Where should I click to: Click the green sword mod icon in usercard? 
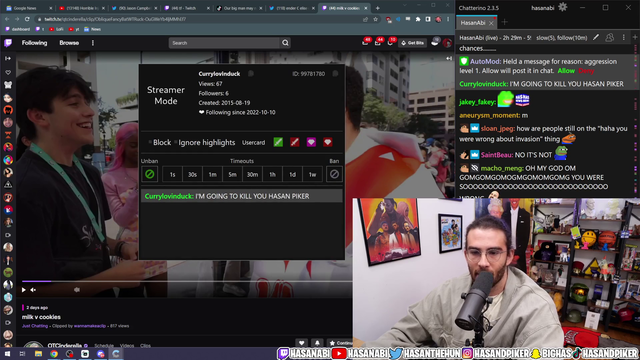(x=278, y=142)
